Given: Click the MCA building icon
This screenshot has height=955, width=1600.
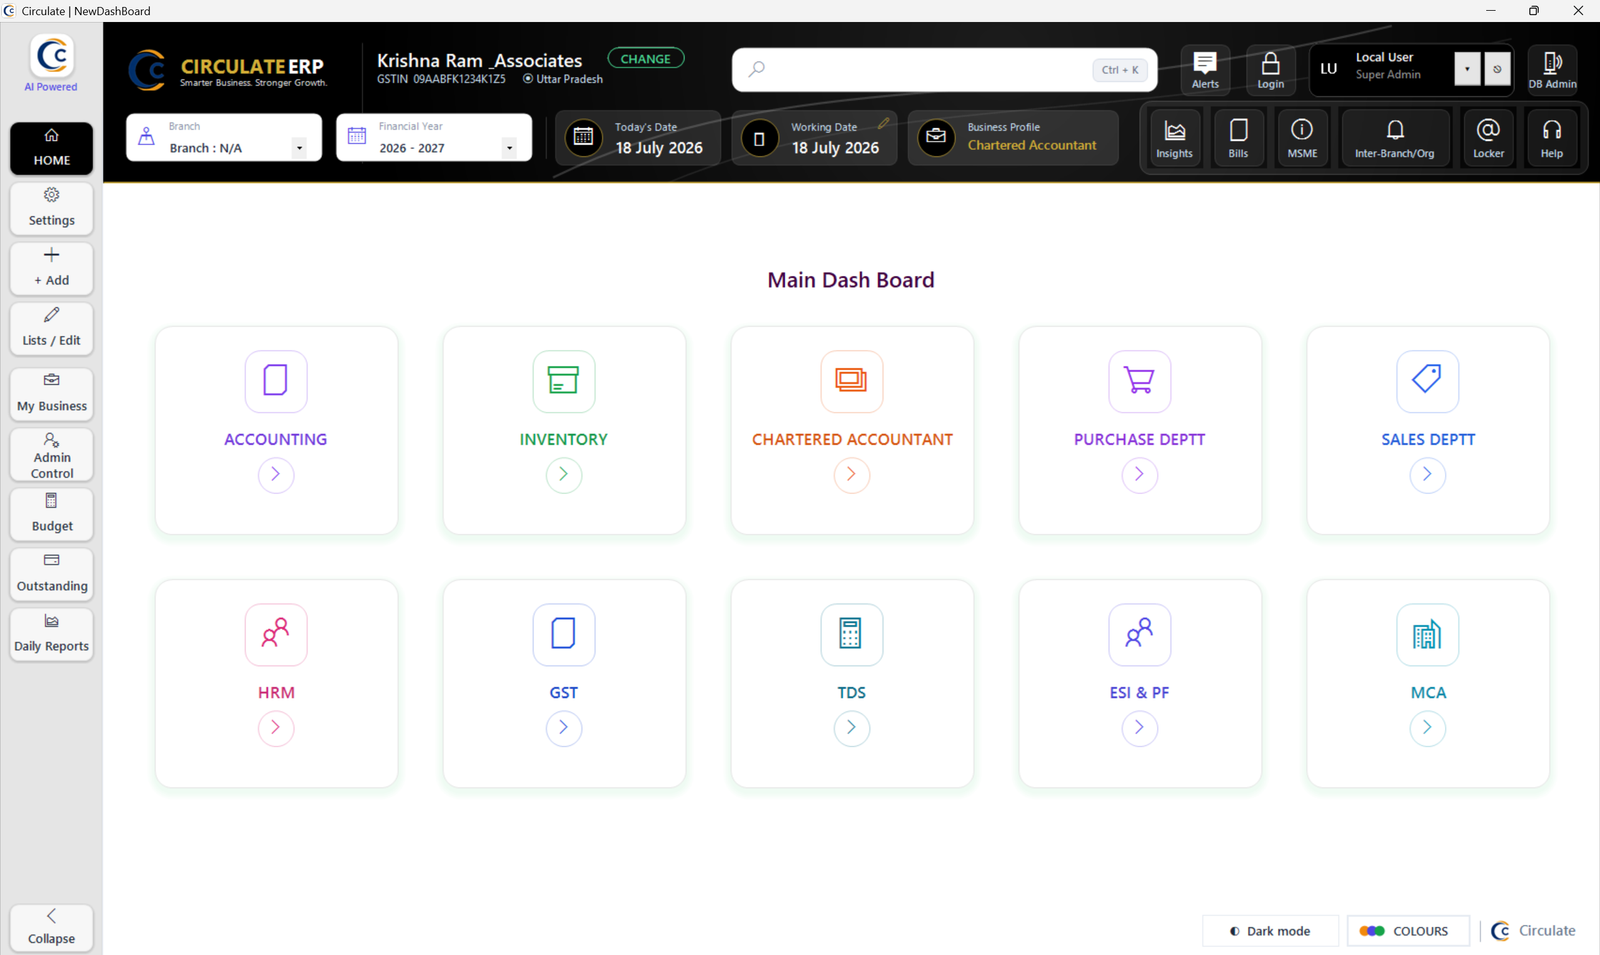Looking at the screenshot, I should click(1428, 634).
